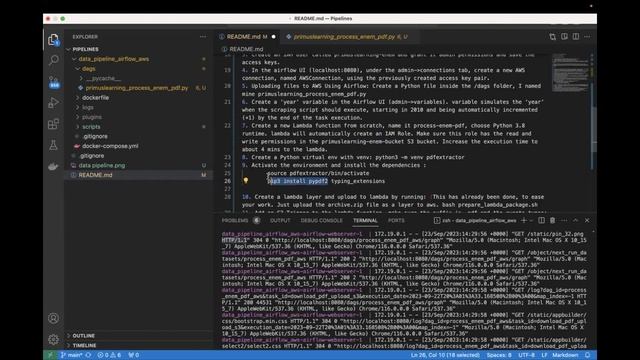The width and height of the screenshot is (640, 360).
Task: Select the TERMINAL panel tab
Action: [365, 220]
